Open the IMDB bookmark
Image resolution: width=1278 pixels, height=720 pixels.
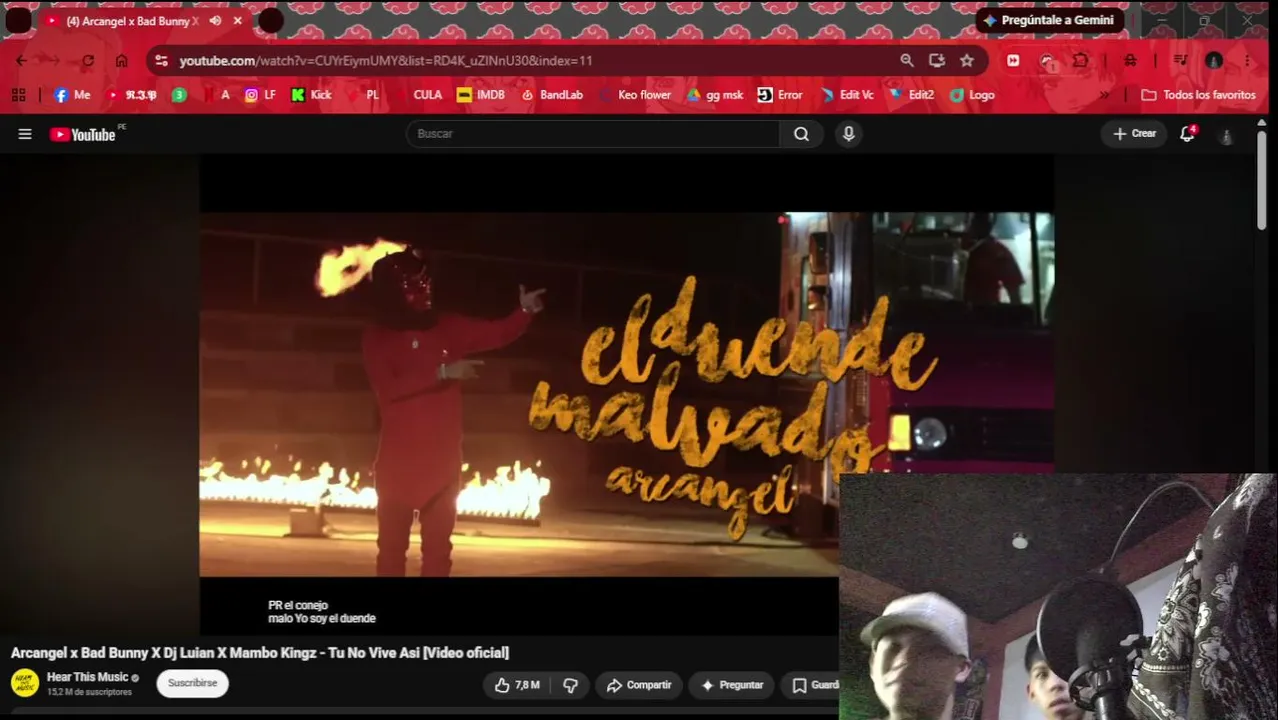pos(481,95)
